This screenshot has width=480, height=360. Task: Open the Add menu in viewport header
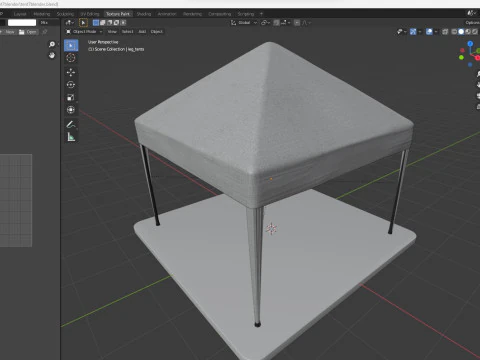coord(142,32)
